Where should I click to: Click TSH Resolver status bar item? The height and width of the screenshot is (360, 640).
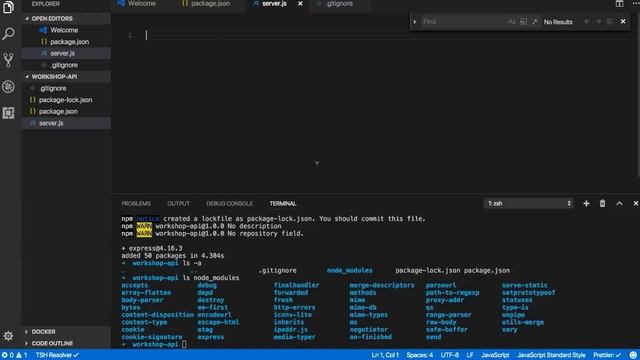57,355
